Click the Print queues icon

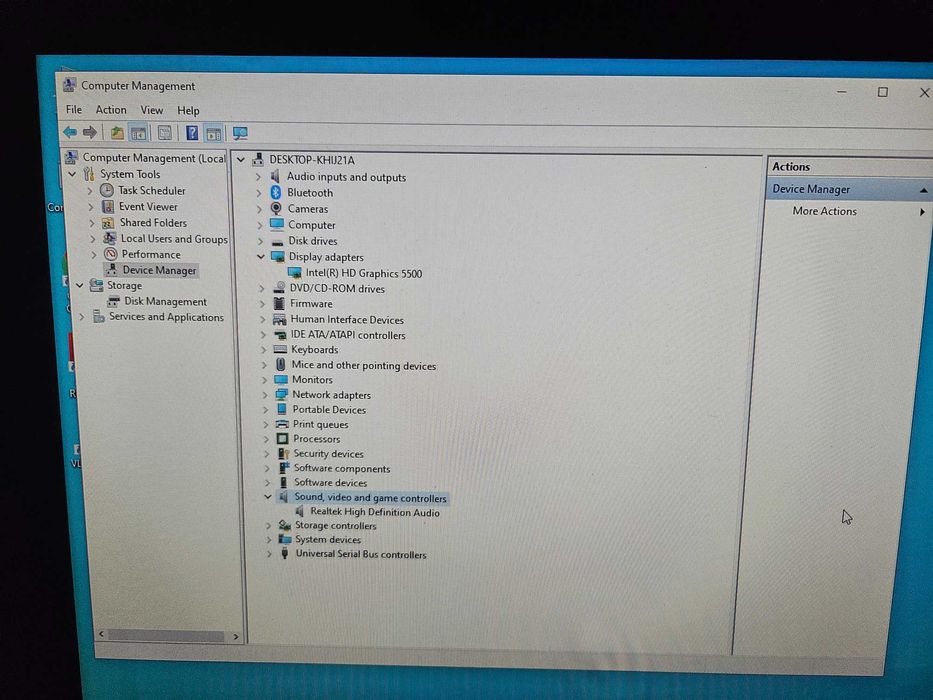282,424
